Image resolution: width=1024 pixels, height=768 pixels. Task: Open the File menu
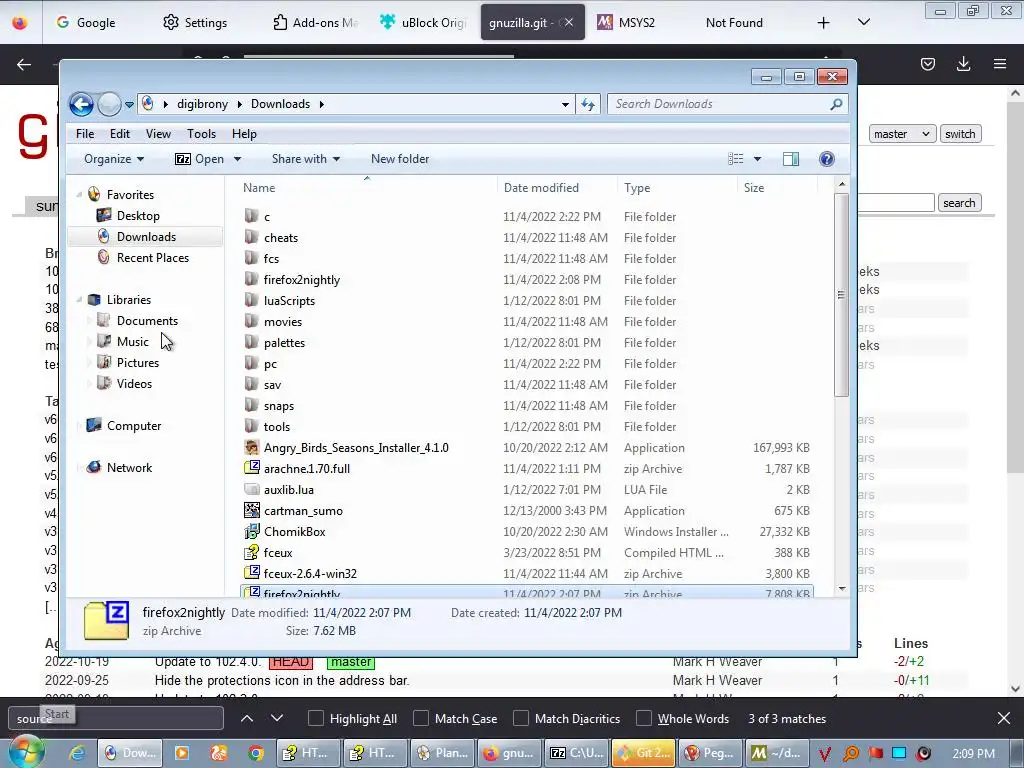85,134
